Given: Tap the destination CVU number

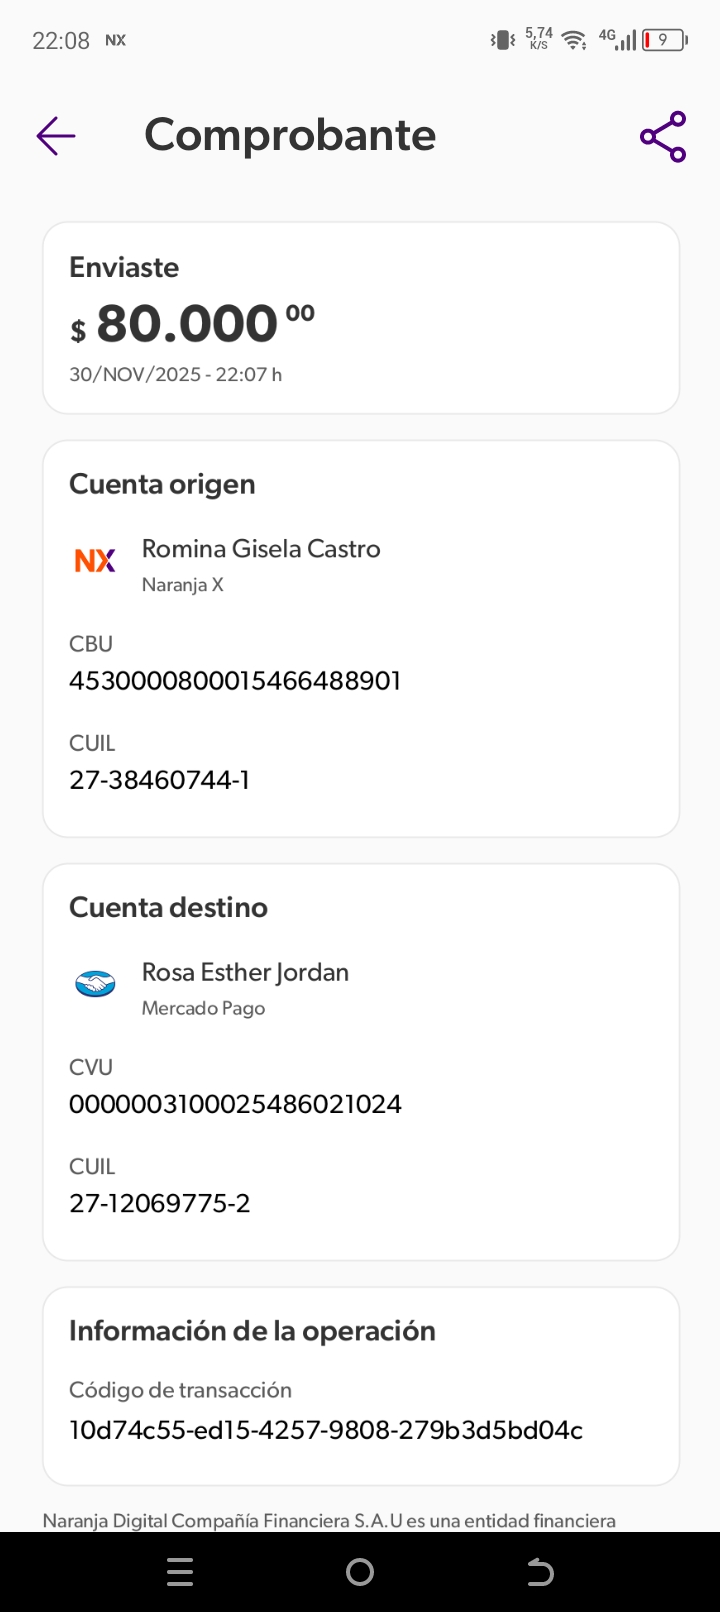Looking at the screenshot, I should click(x=235, y=1104).
